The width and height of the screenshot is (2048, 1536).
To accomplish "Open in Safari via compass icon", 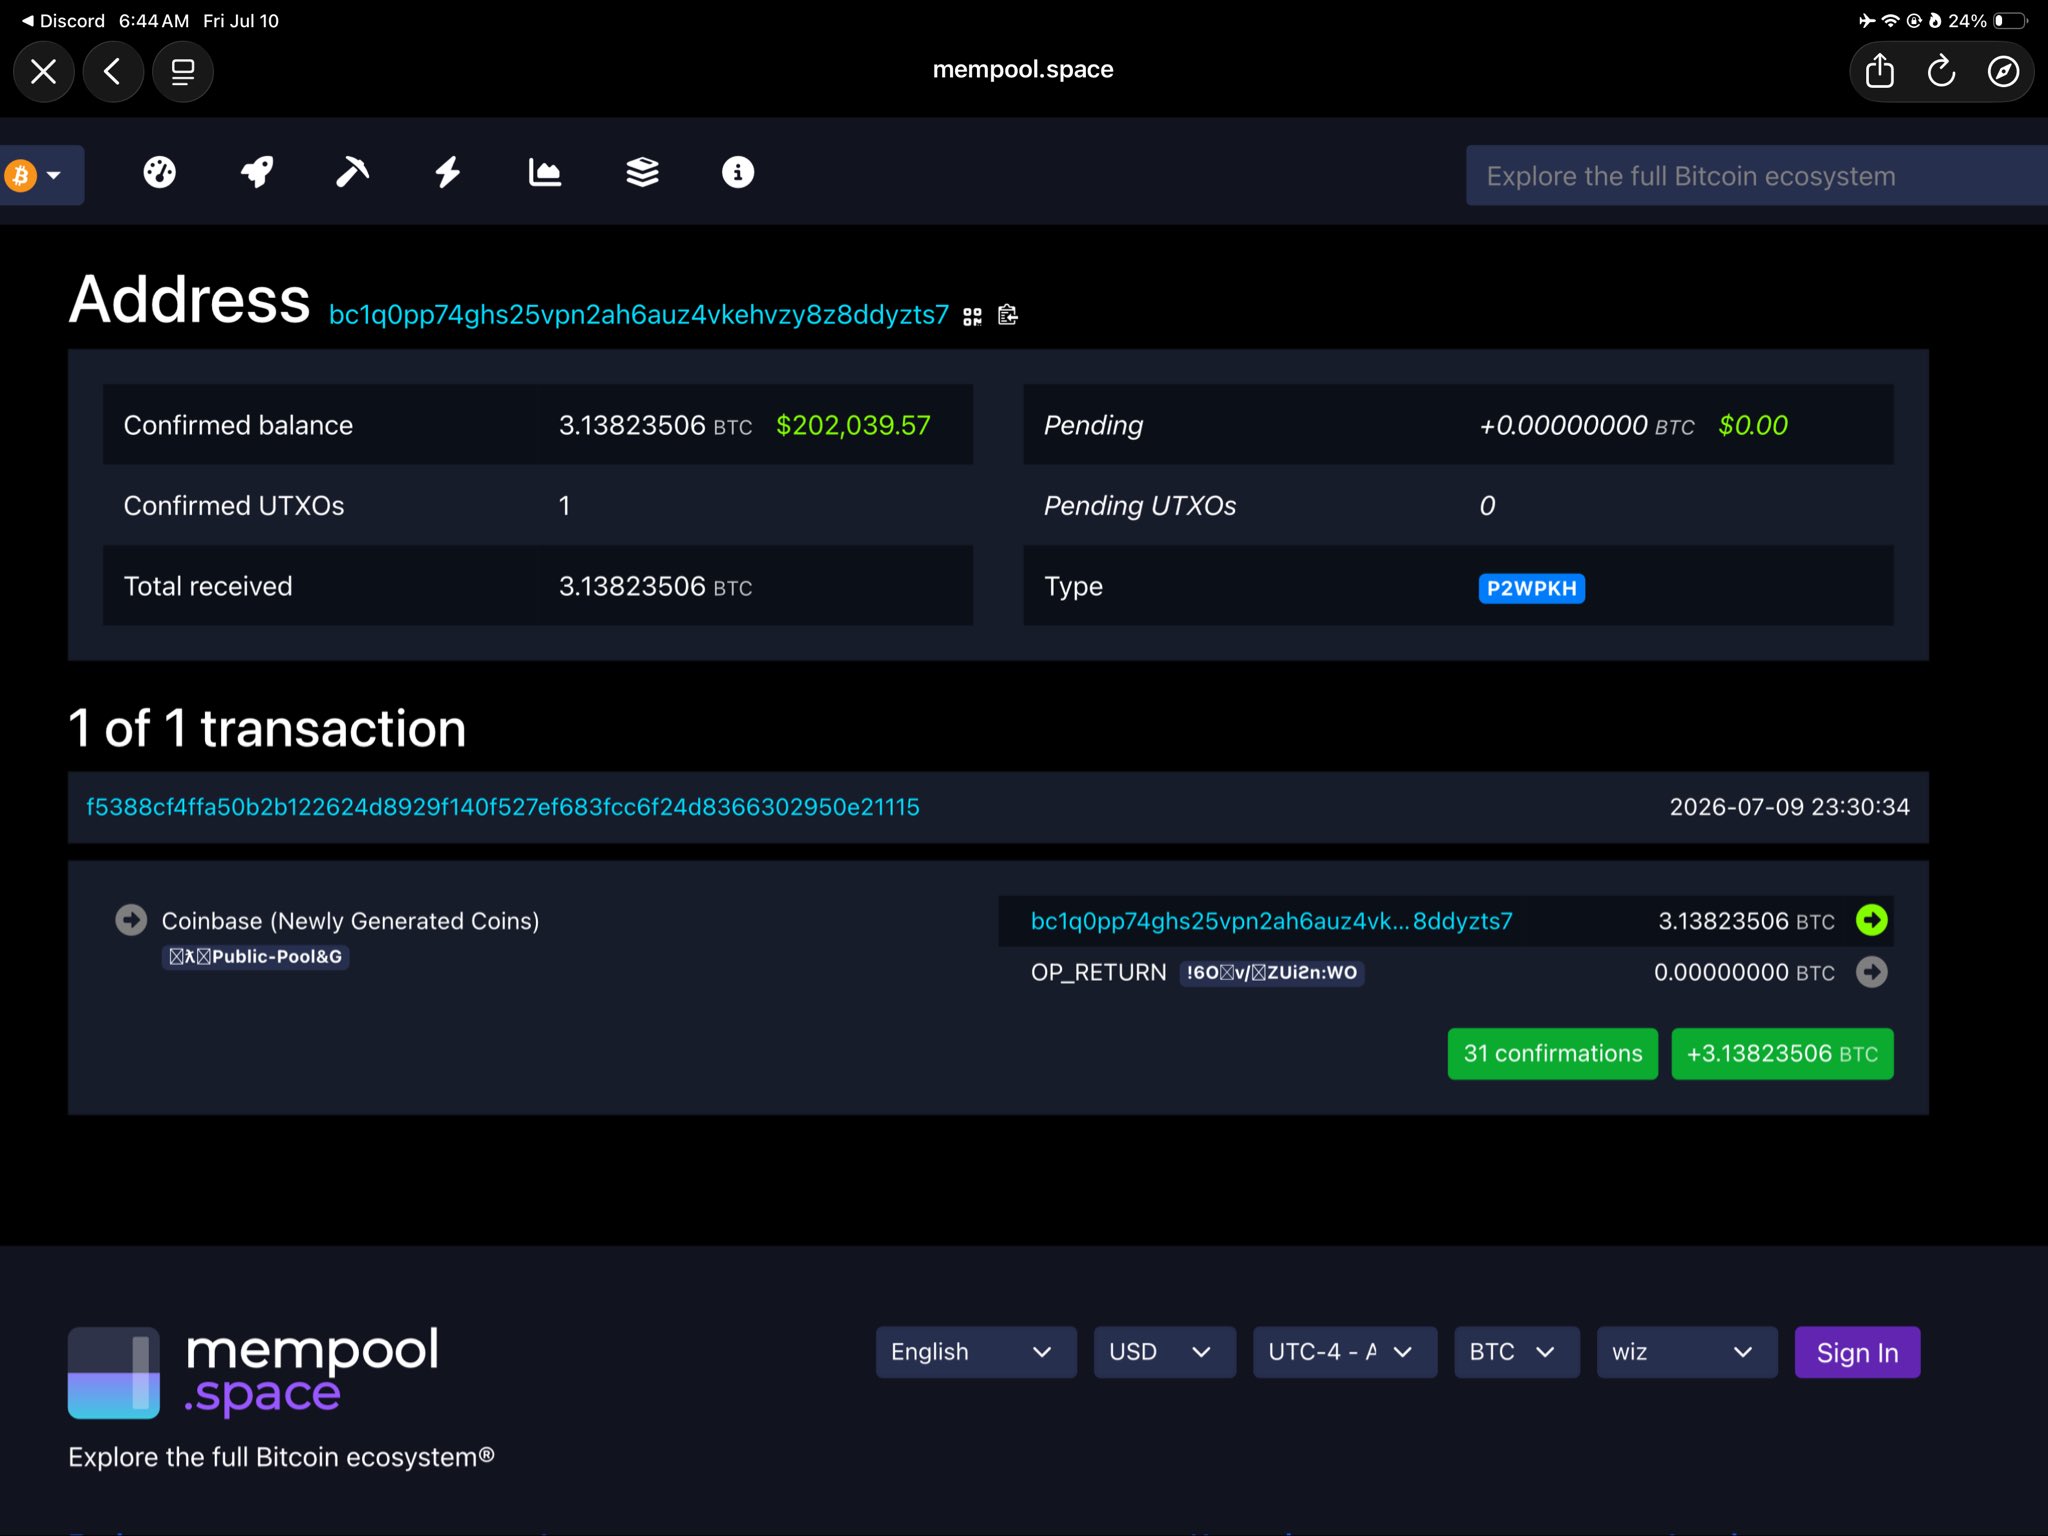I will (x=2003, y=72).
